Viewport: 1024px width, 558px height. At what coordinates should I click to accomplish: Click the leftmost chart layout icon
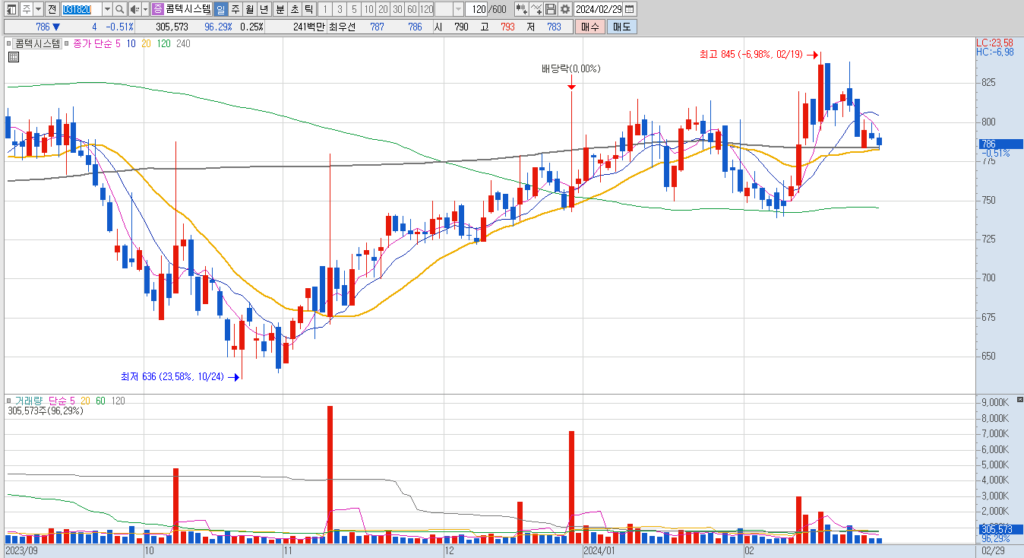11,9
